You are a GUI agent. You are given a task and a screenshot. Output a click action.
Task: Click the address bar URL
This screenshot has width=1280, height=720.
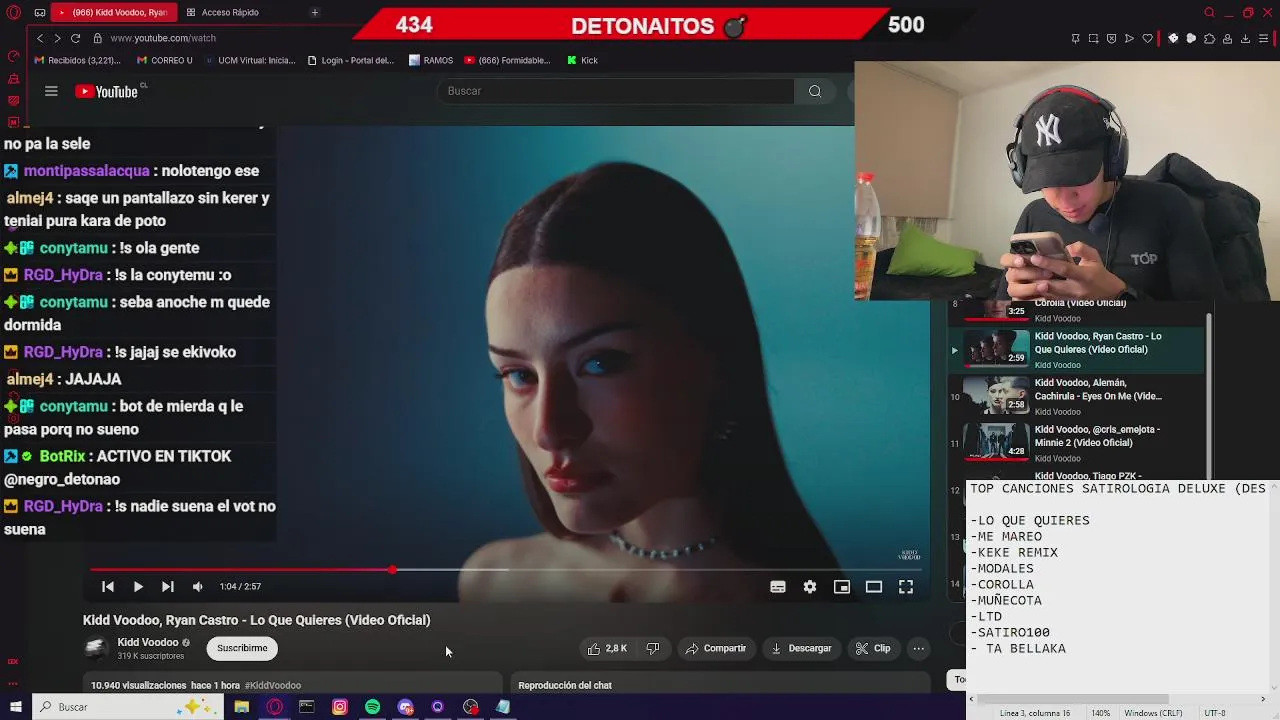pos(163,38)
